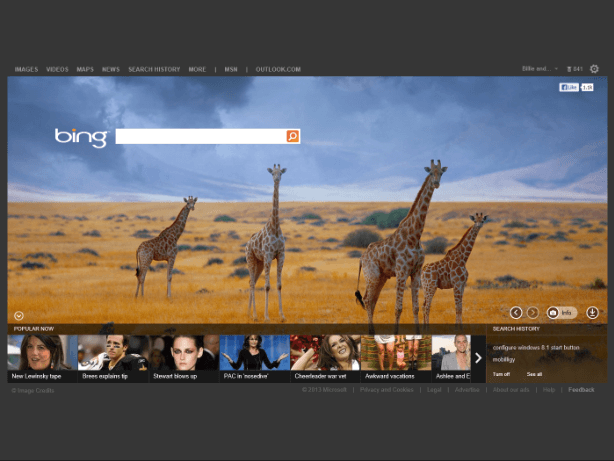Focus the Bing search box
The height and width of the screenshot is (461, 614).
pos(201,136)
